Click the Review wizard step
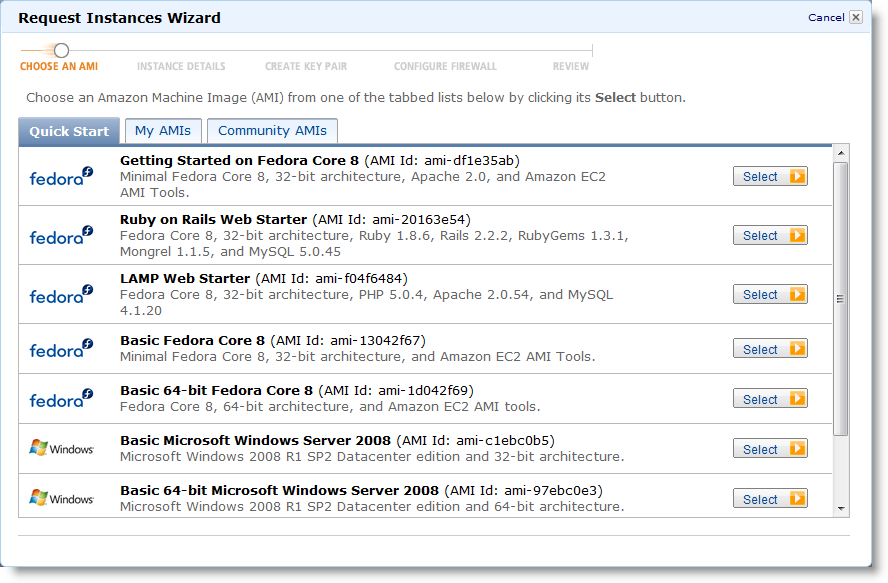 click(571, 66)
